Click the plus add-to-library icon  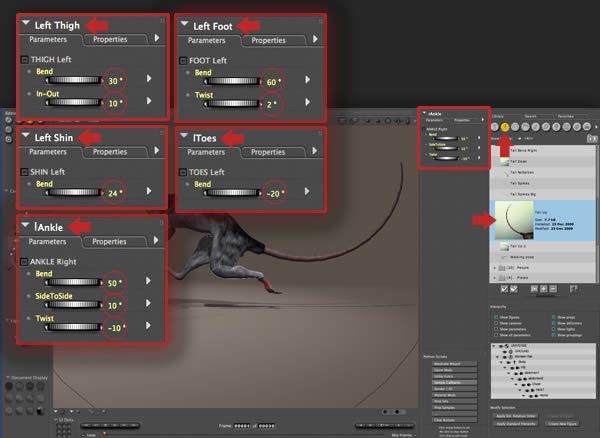(x=543, y=289)
